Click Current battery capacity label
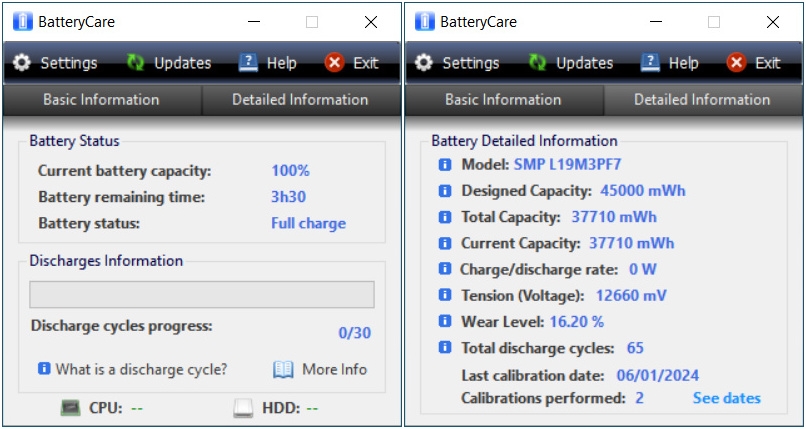The height and width of the screenshot is (429, 806). (x=124, y=171)
